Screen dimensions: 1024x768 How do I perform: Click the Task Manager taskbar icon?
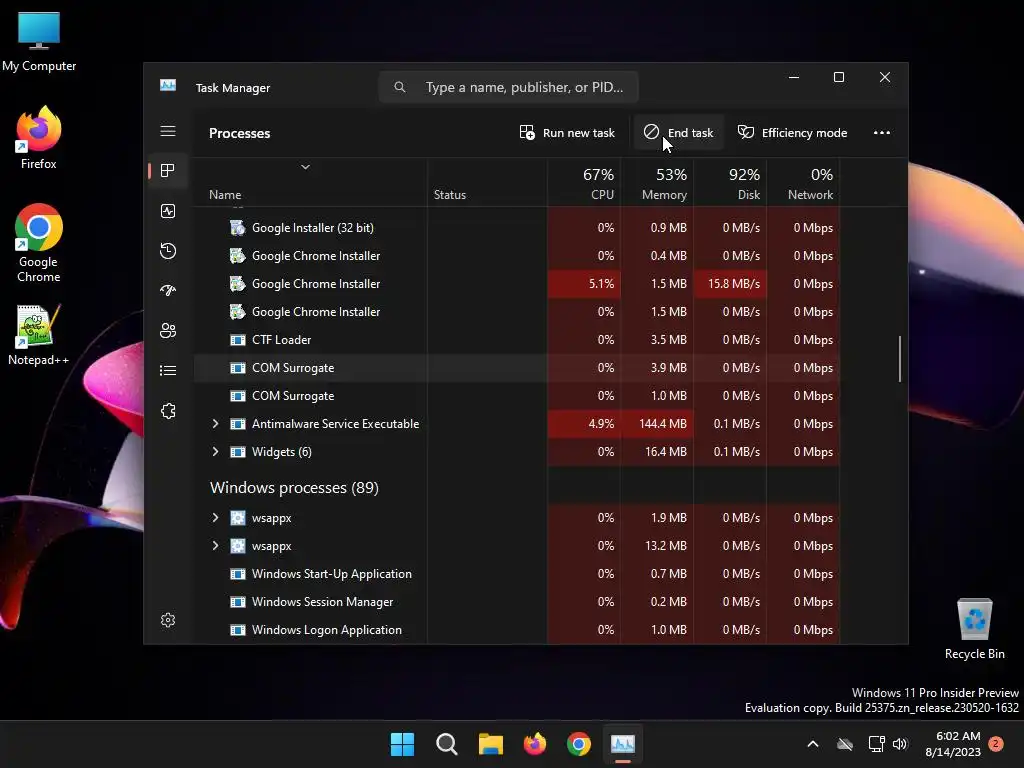coord(623,744)
